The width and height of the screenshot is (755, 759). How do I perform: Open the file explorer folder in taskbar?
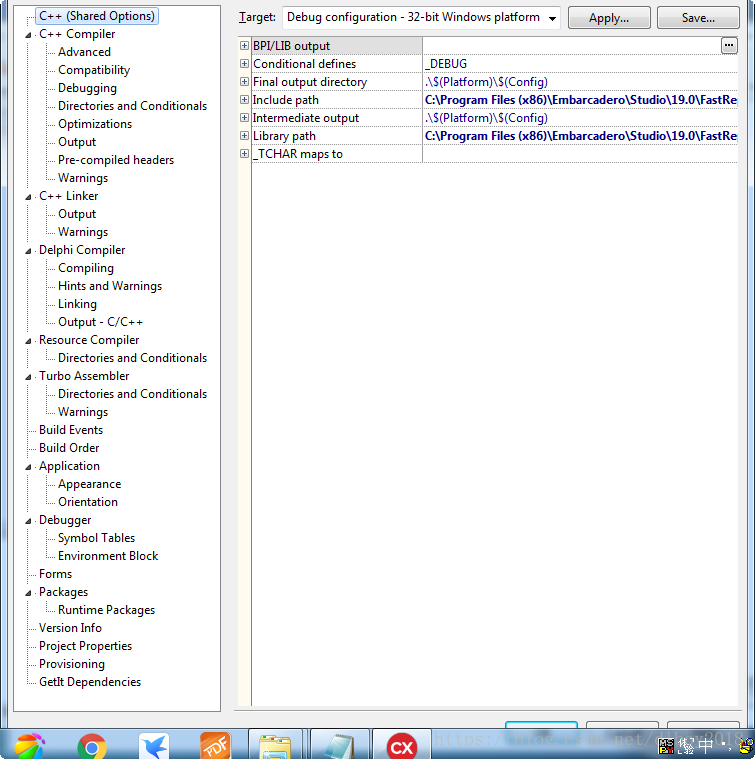(x=275, y=746)
